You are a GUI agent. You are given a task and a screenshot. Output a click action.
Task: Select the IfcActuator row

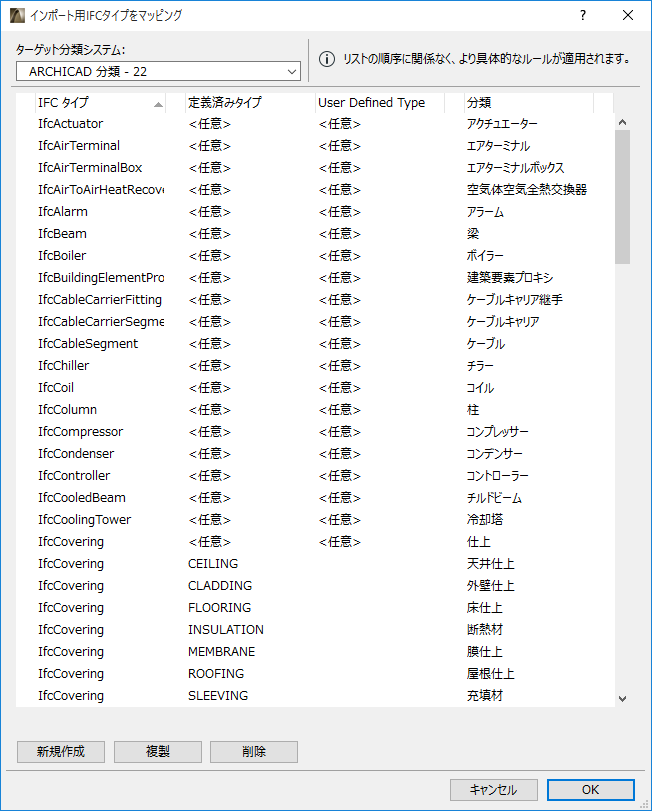(x=315, y=124)
